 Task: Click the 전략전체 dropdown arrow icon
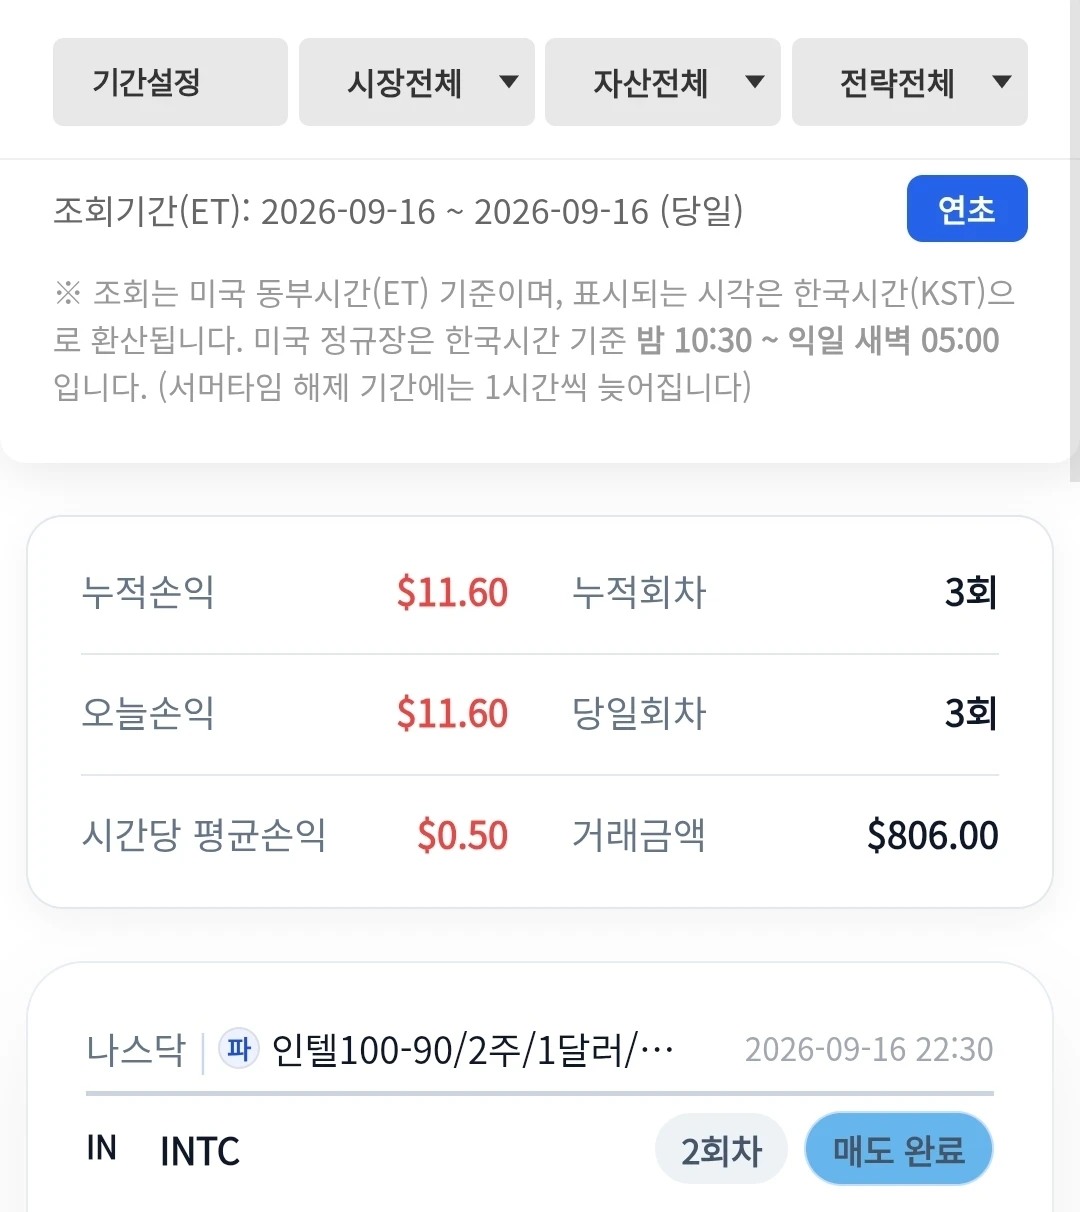click(x=1002, y=82)
